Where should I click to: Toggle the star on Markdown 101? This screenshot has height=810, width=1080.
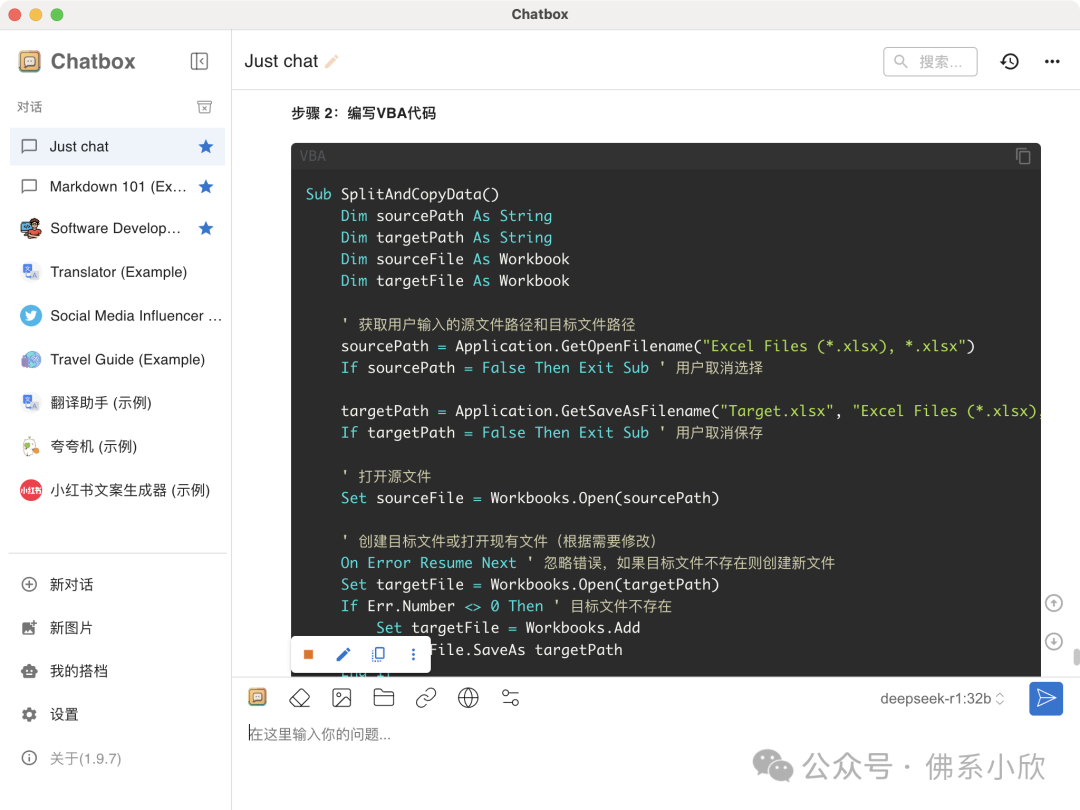pyautogui.click(x=206, y=187)
